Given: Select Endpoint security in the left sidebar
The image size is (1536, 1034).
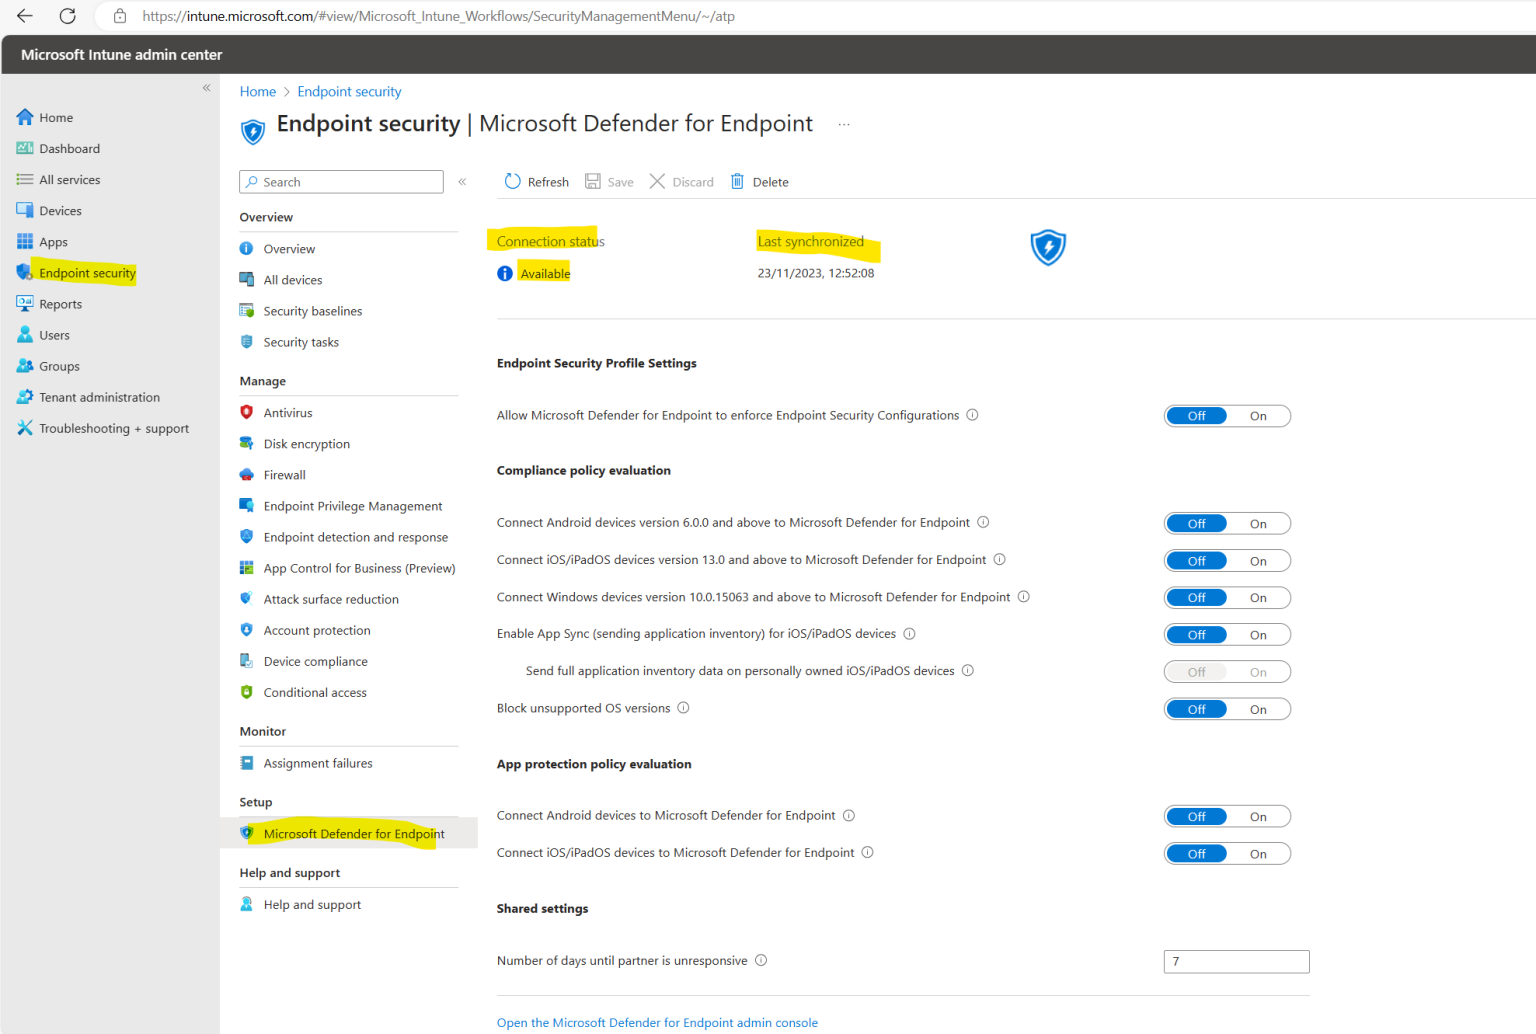Looking at the screenshot, I should point(85,272).
